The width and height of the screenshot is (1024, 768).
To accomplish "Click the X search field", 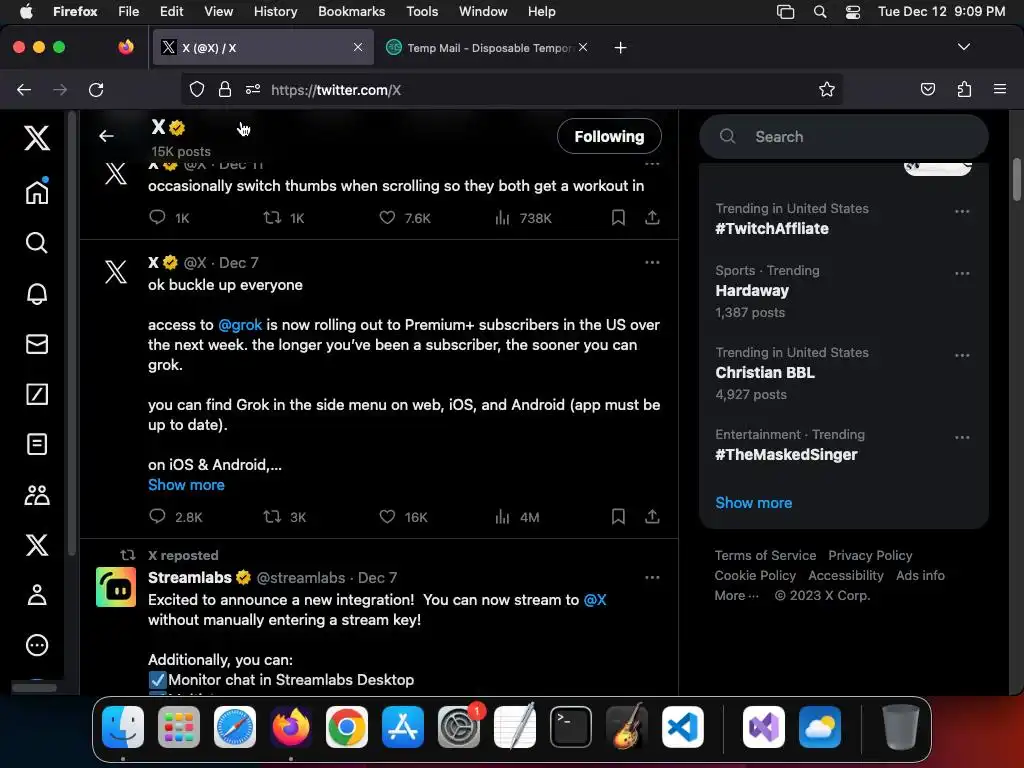I will coord(843,136).
